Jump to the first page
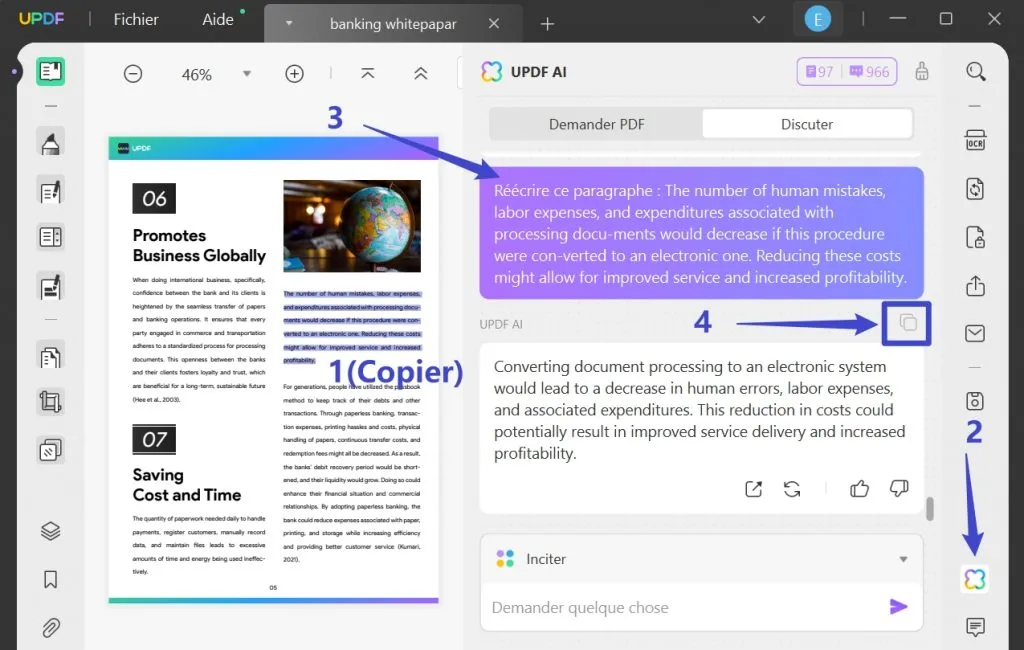 pos(368,73)
